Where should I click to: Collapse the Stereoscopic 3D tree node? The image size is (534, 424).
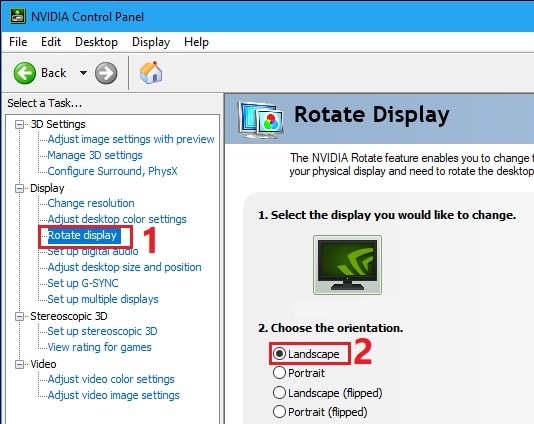click(x=19, y=316)
